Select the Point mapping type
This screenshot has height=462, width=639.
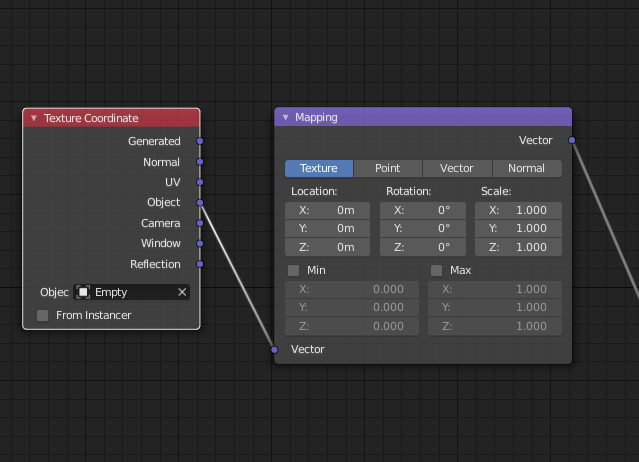coord(388,168)
